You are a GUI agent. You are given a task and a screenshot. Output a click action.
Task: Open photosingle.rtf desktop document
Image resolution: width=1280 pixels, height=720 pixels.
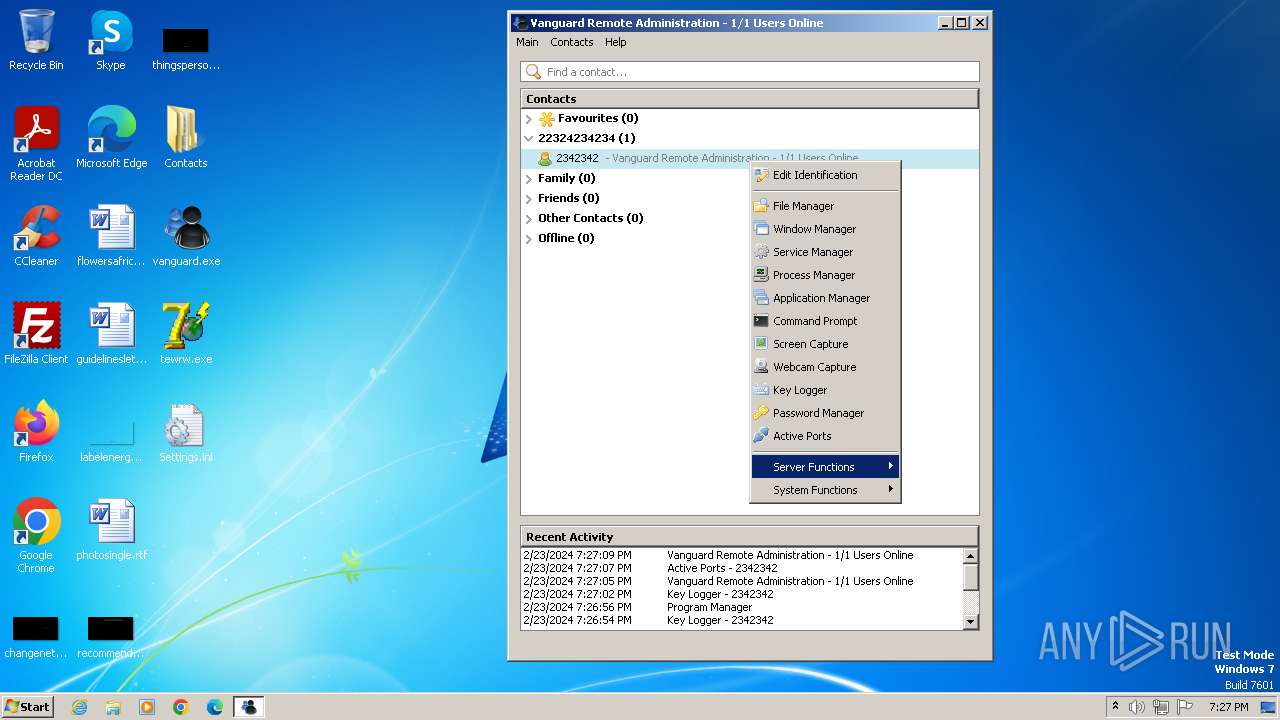click(x=111, y=530)
